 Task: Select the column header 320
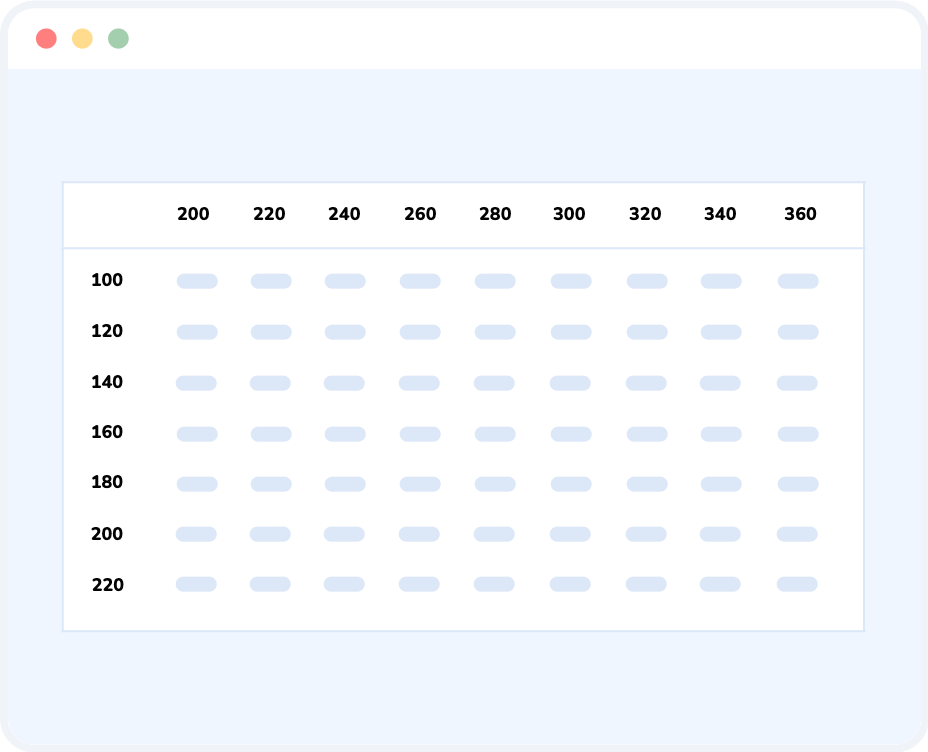(x=645, y=214)
